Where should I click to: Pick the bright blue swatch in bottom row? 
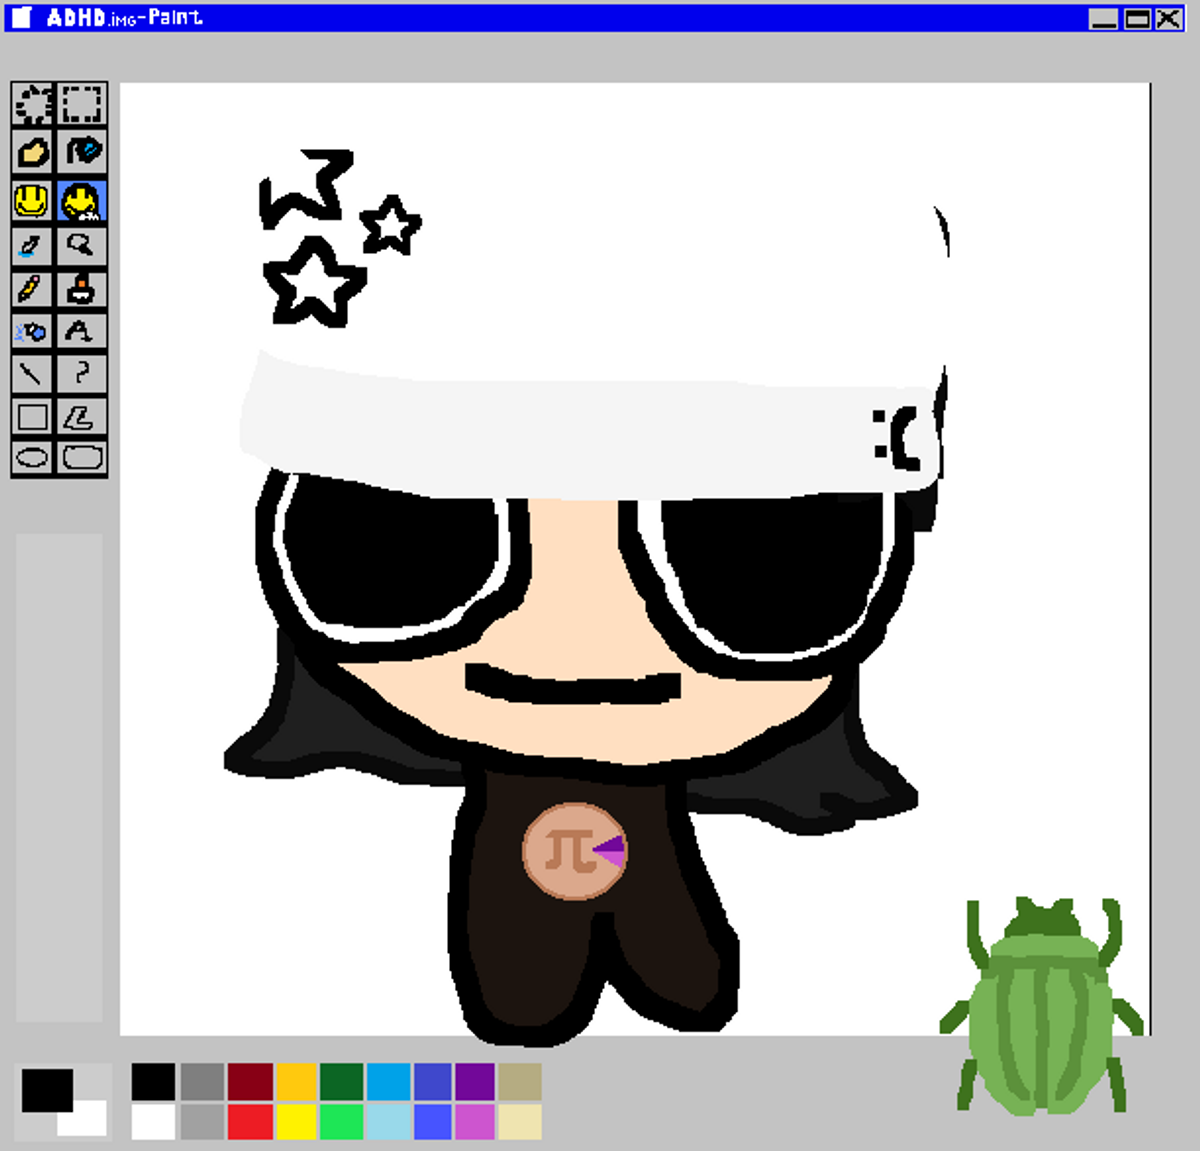[433, 1122]
